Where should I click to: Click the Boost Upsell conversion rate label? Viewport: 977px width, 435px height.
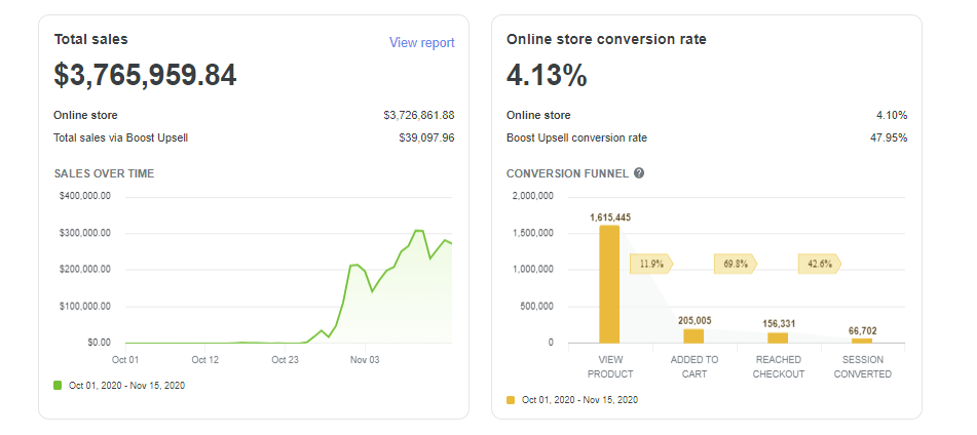coord(577,138)
